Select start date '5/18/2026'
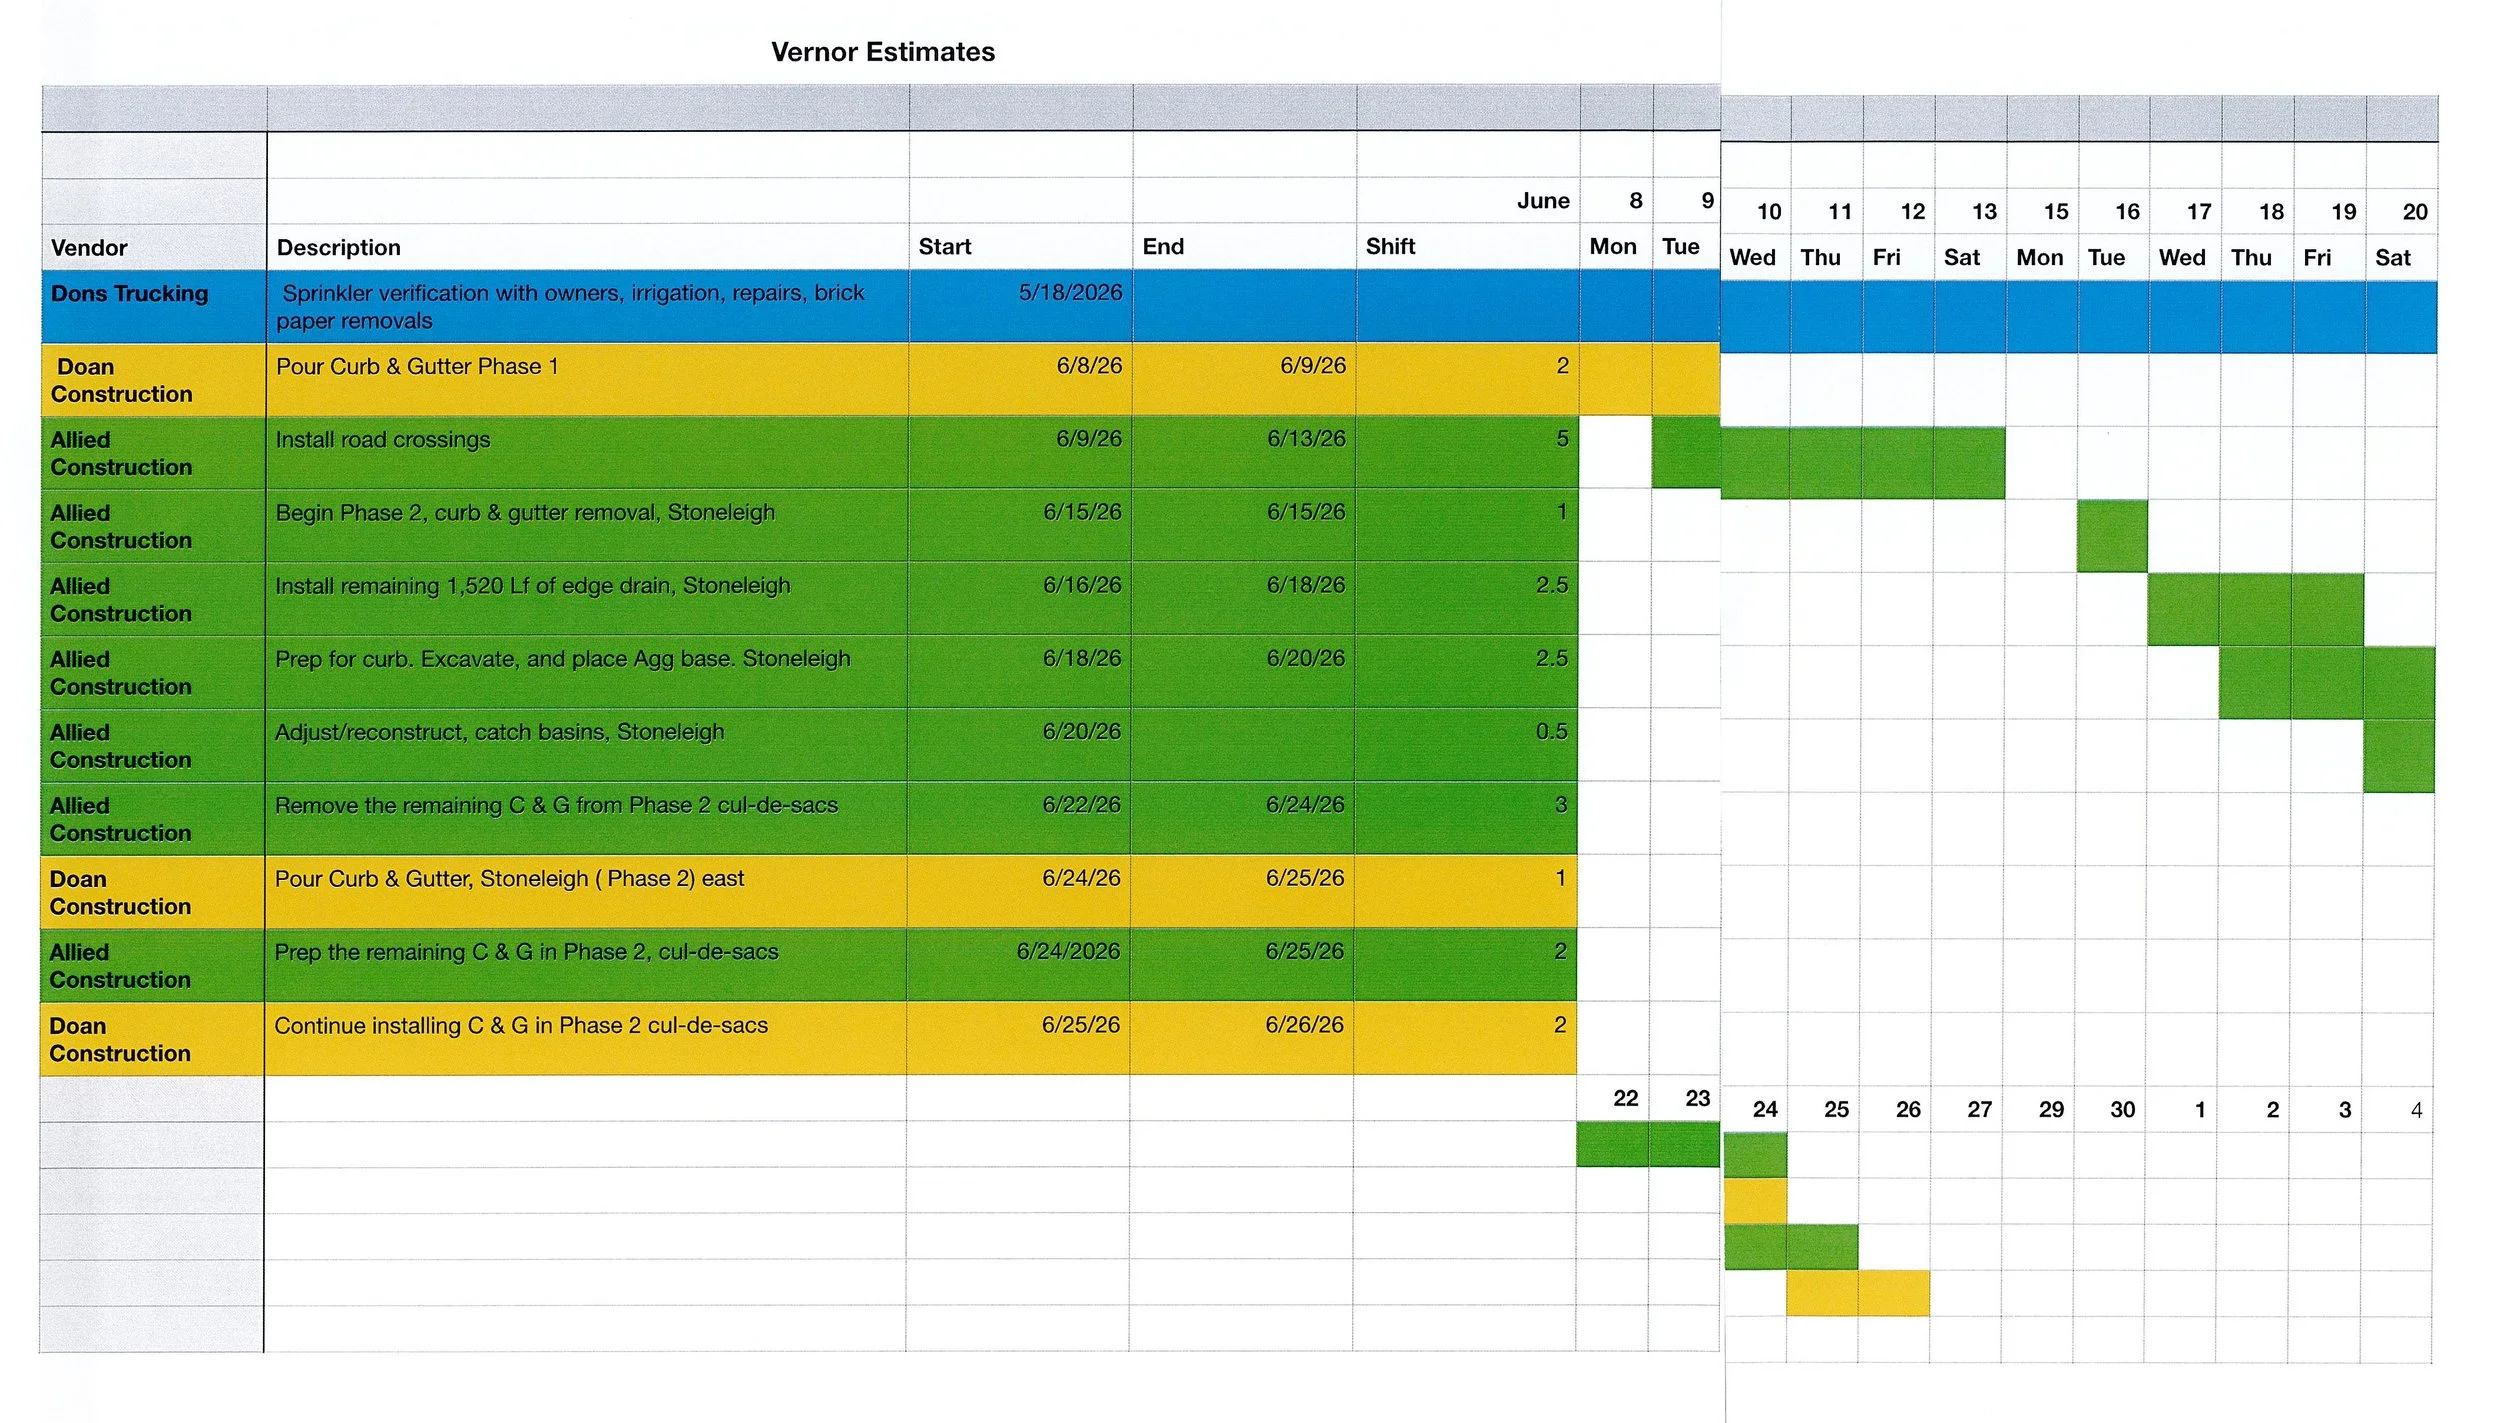 click(1070, 293)
